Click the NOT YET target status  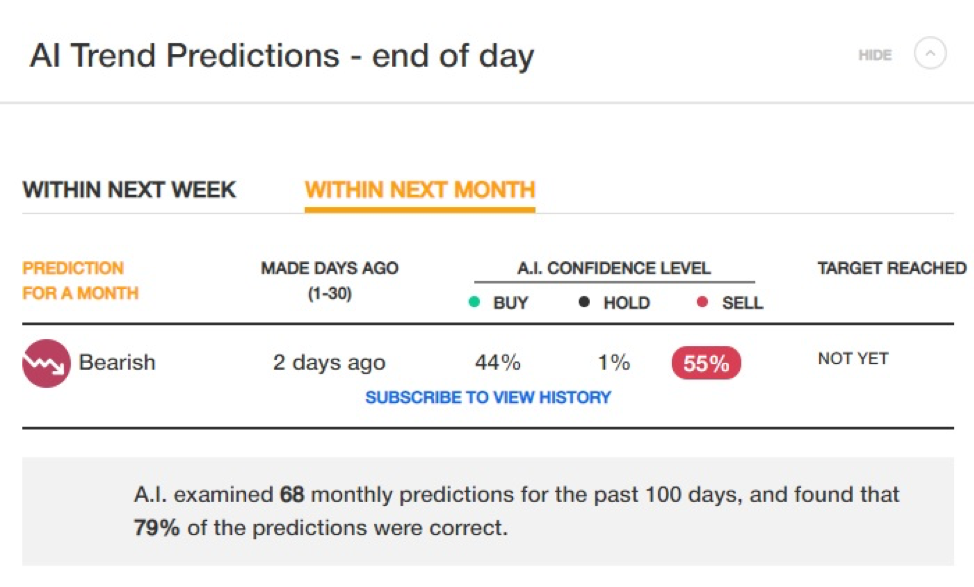(x=853, y=358)
